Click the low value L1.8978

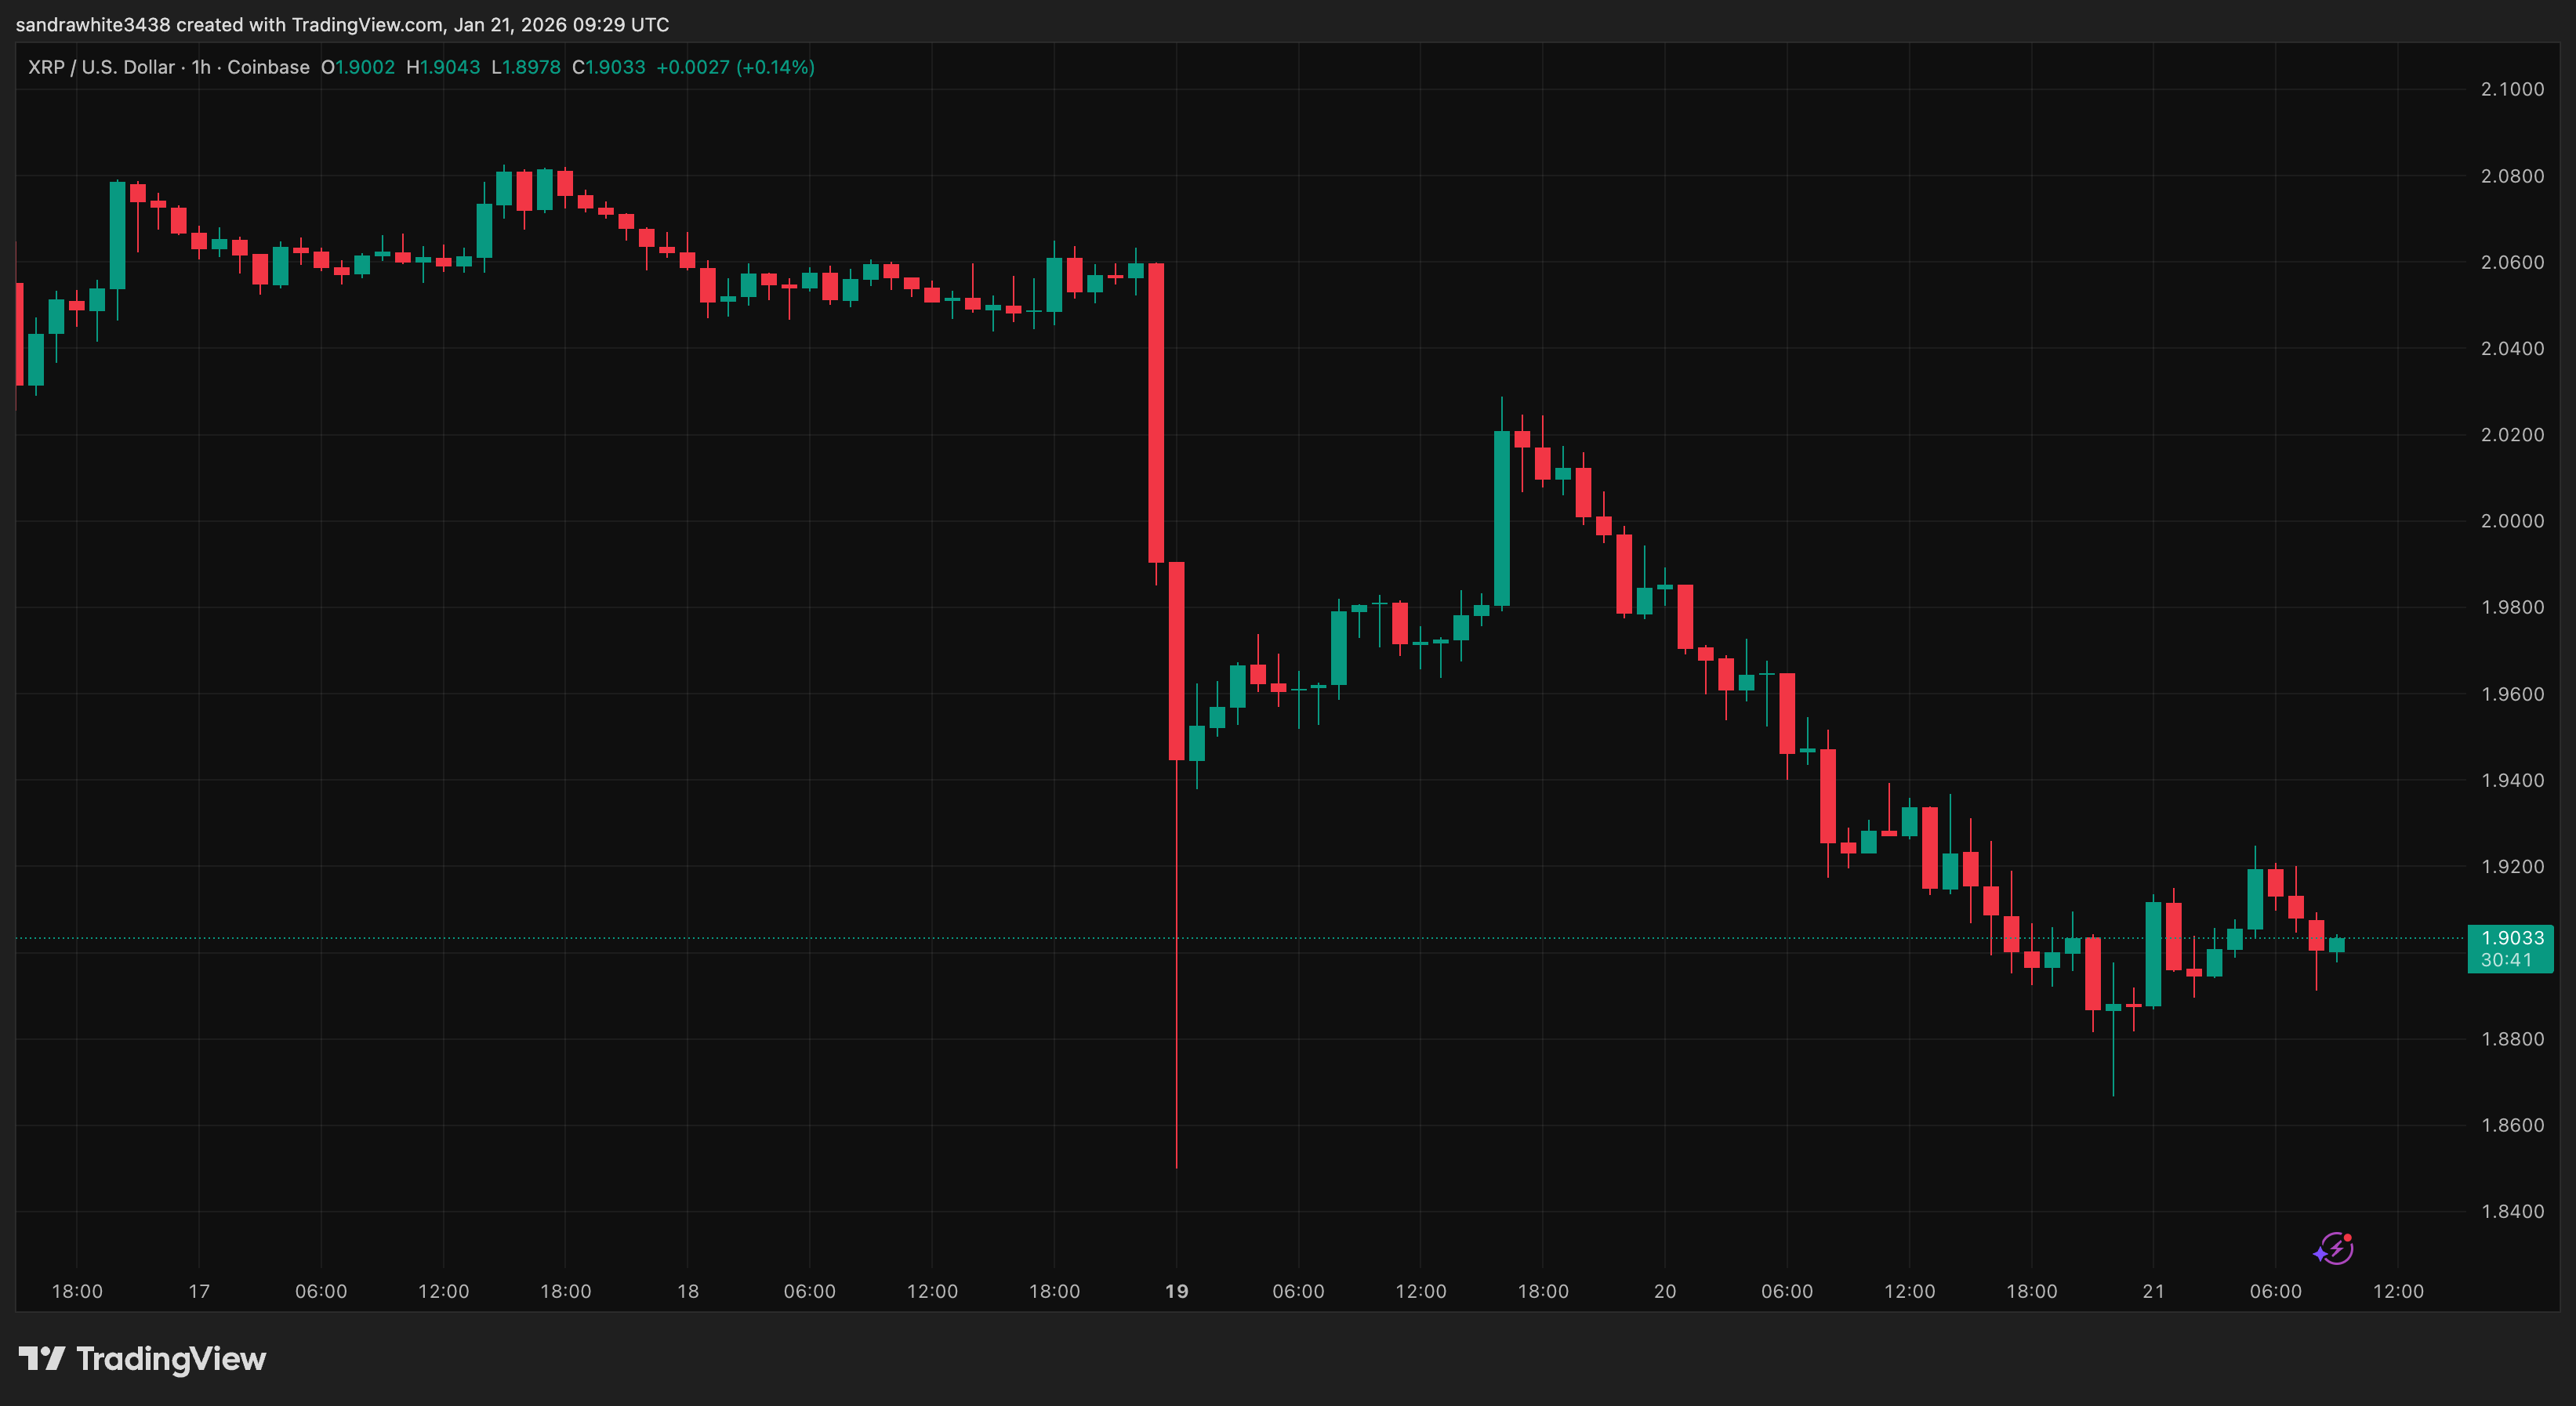point(525,67)
